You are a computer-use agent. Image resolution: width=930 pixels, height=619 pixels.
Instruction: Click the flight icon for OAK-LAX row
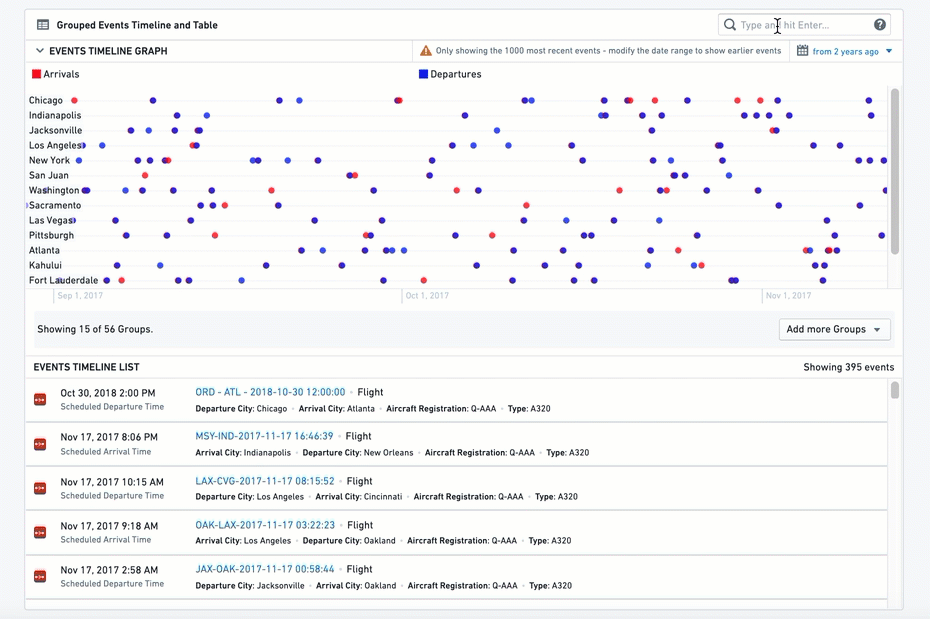(40, 532)
